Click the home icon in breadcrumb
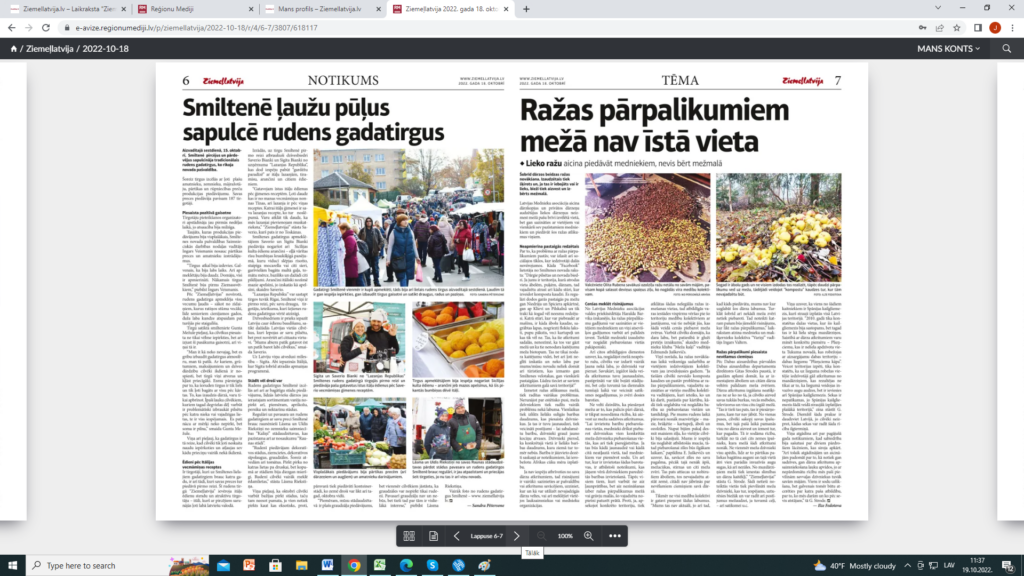1024x576 pixels. [14, 48]
